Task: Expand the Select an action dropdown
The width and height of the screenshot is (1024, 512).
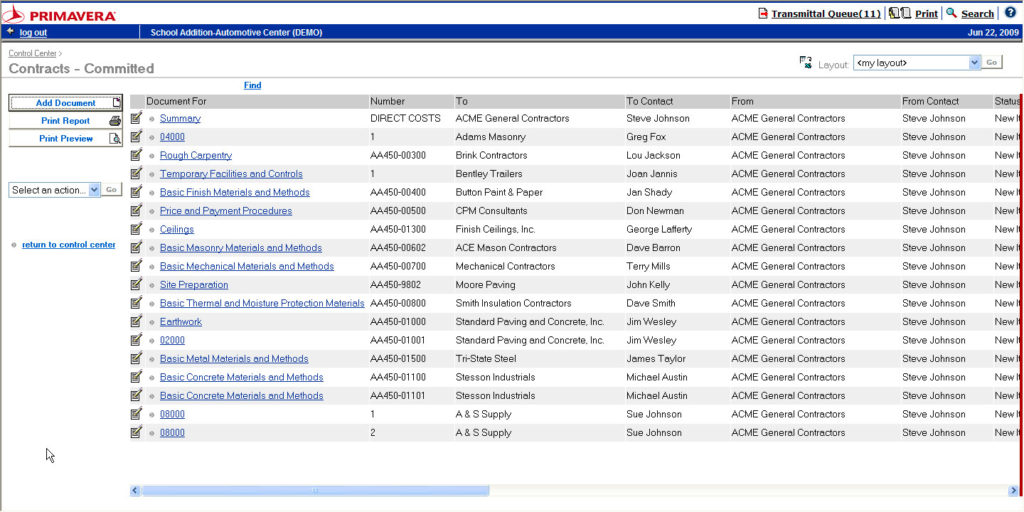Action: (94, 189)
